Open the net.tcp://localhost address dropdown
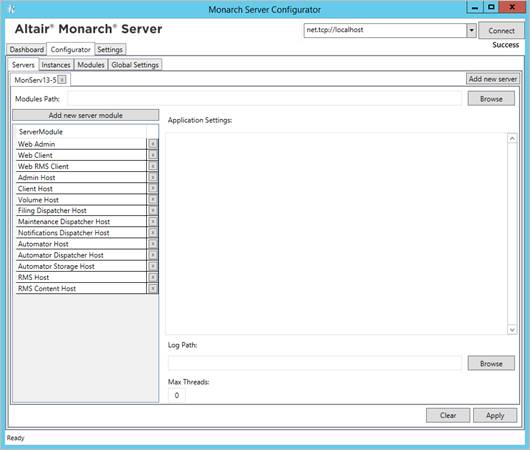This screenshot has height=450, width=530. coord(471,30)
